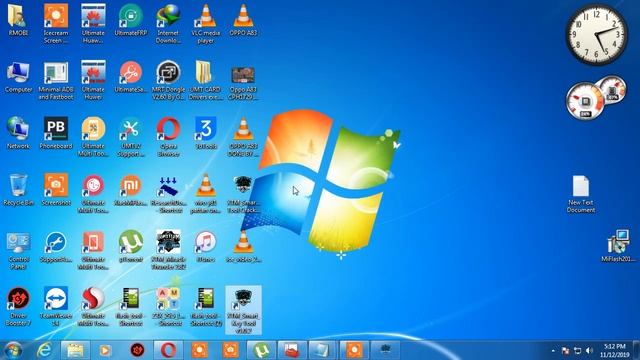Open Minimal ADB and Fastboot shortcut
640x360 pixels.
(56, 80)
